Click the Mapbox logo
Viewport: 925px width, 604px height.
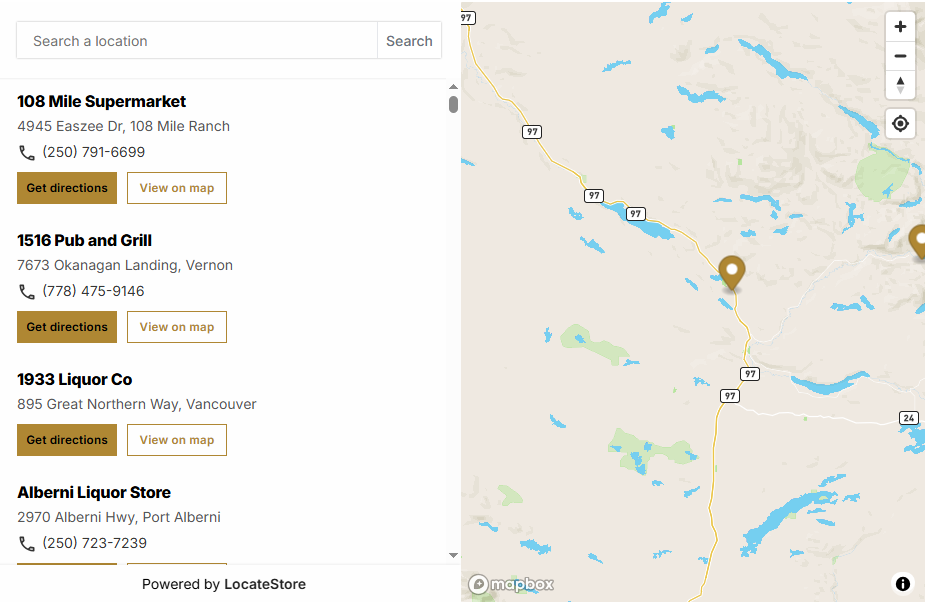(x=511, y=584)
